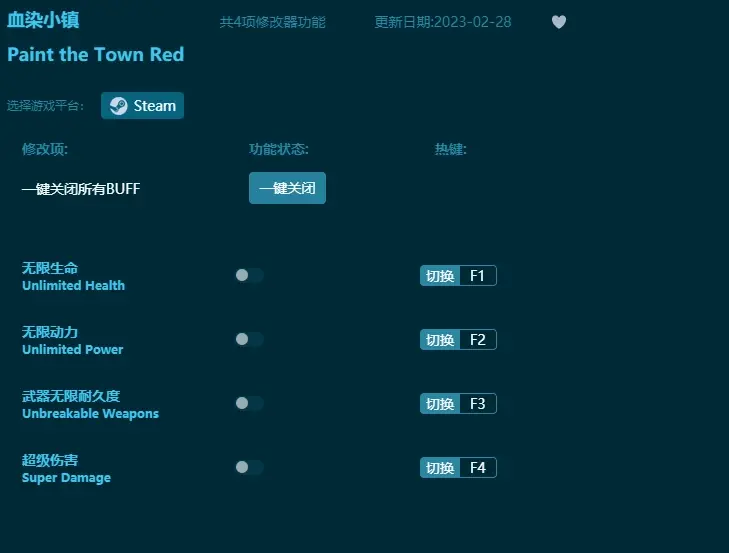
Task: Click the Paint the Town Red title
Action: [96, 54]
